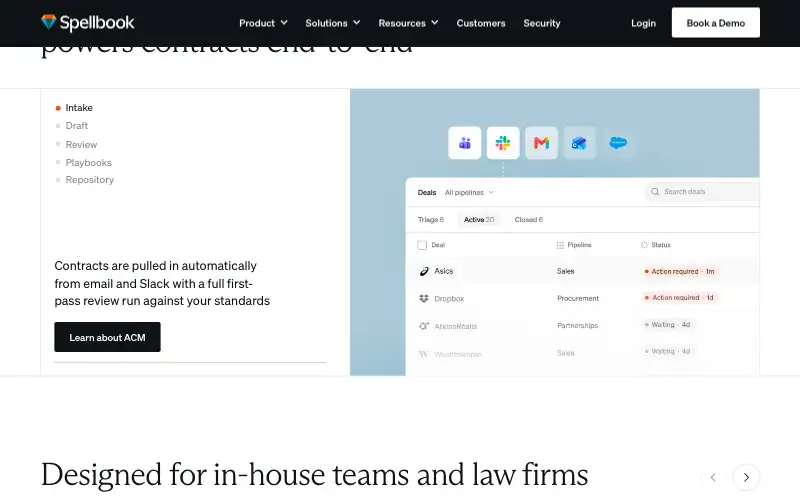
Task: Click the Pipeline column grid icon
Action: pos(560,245)
